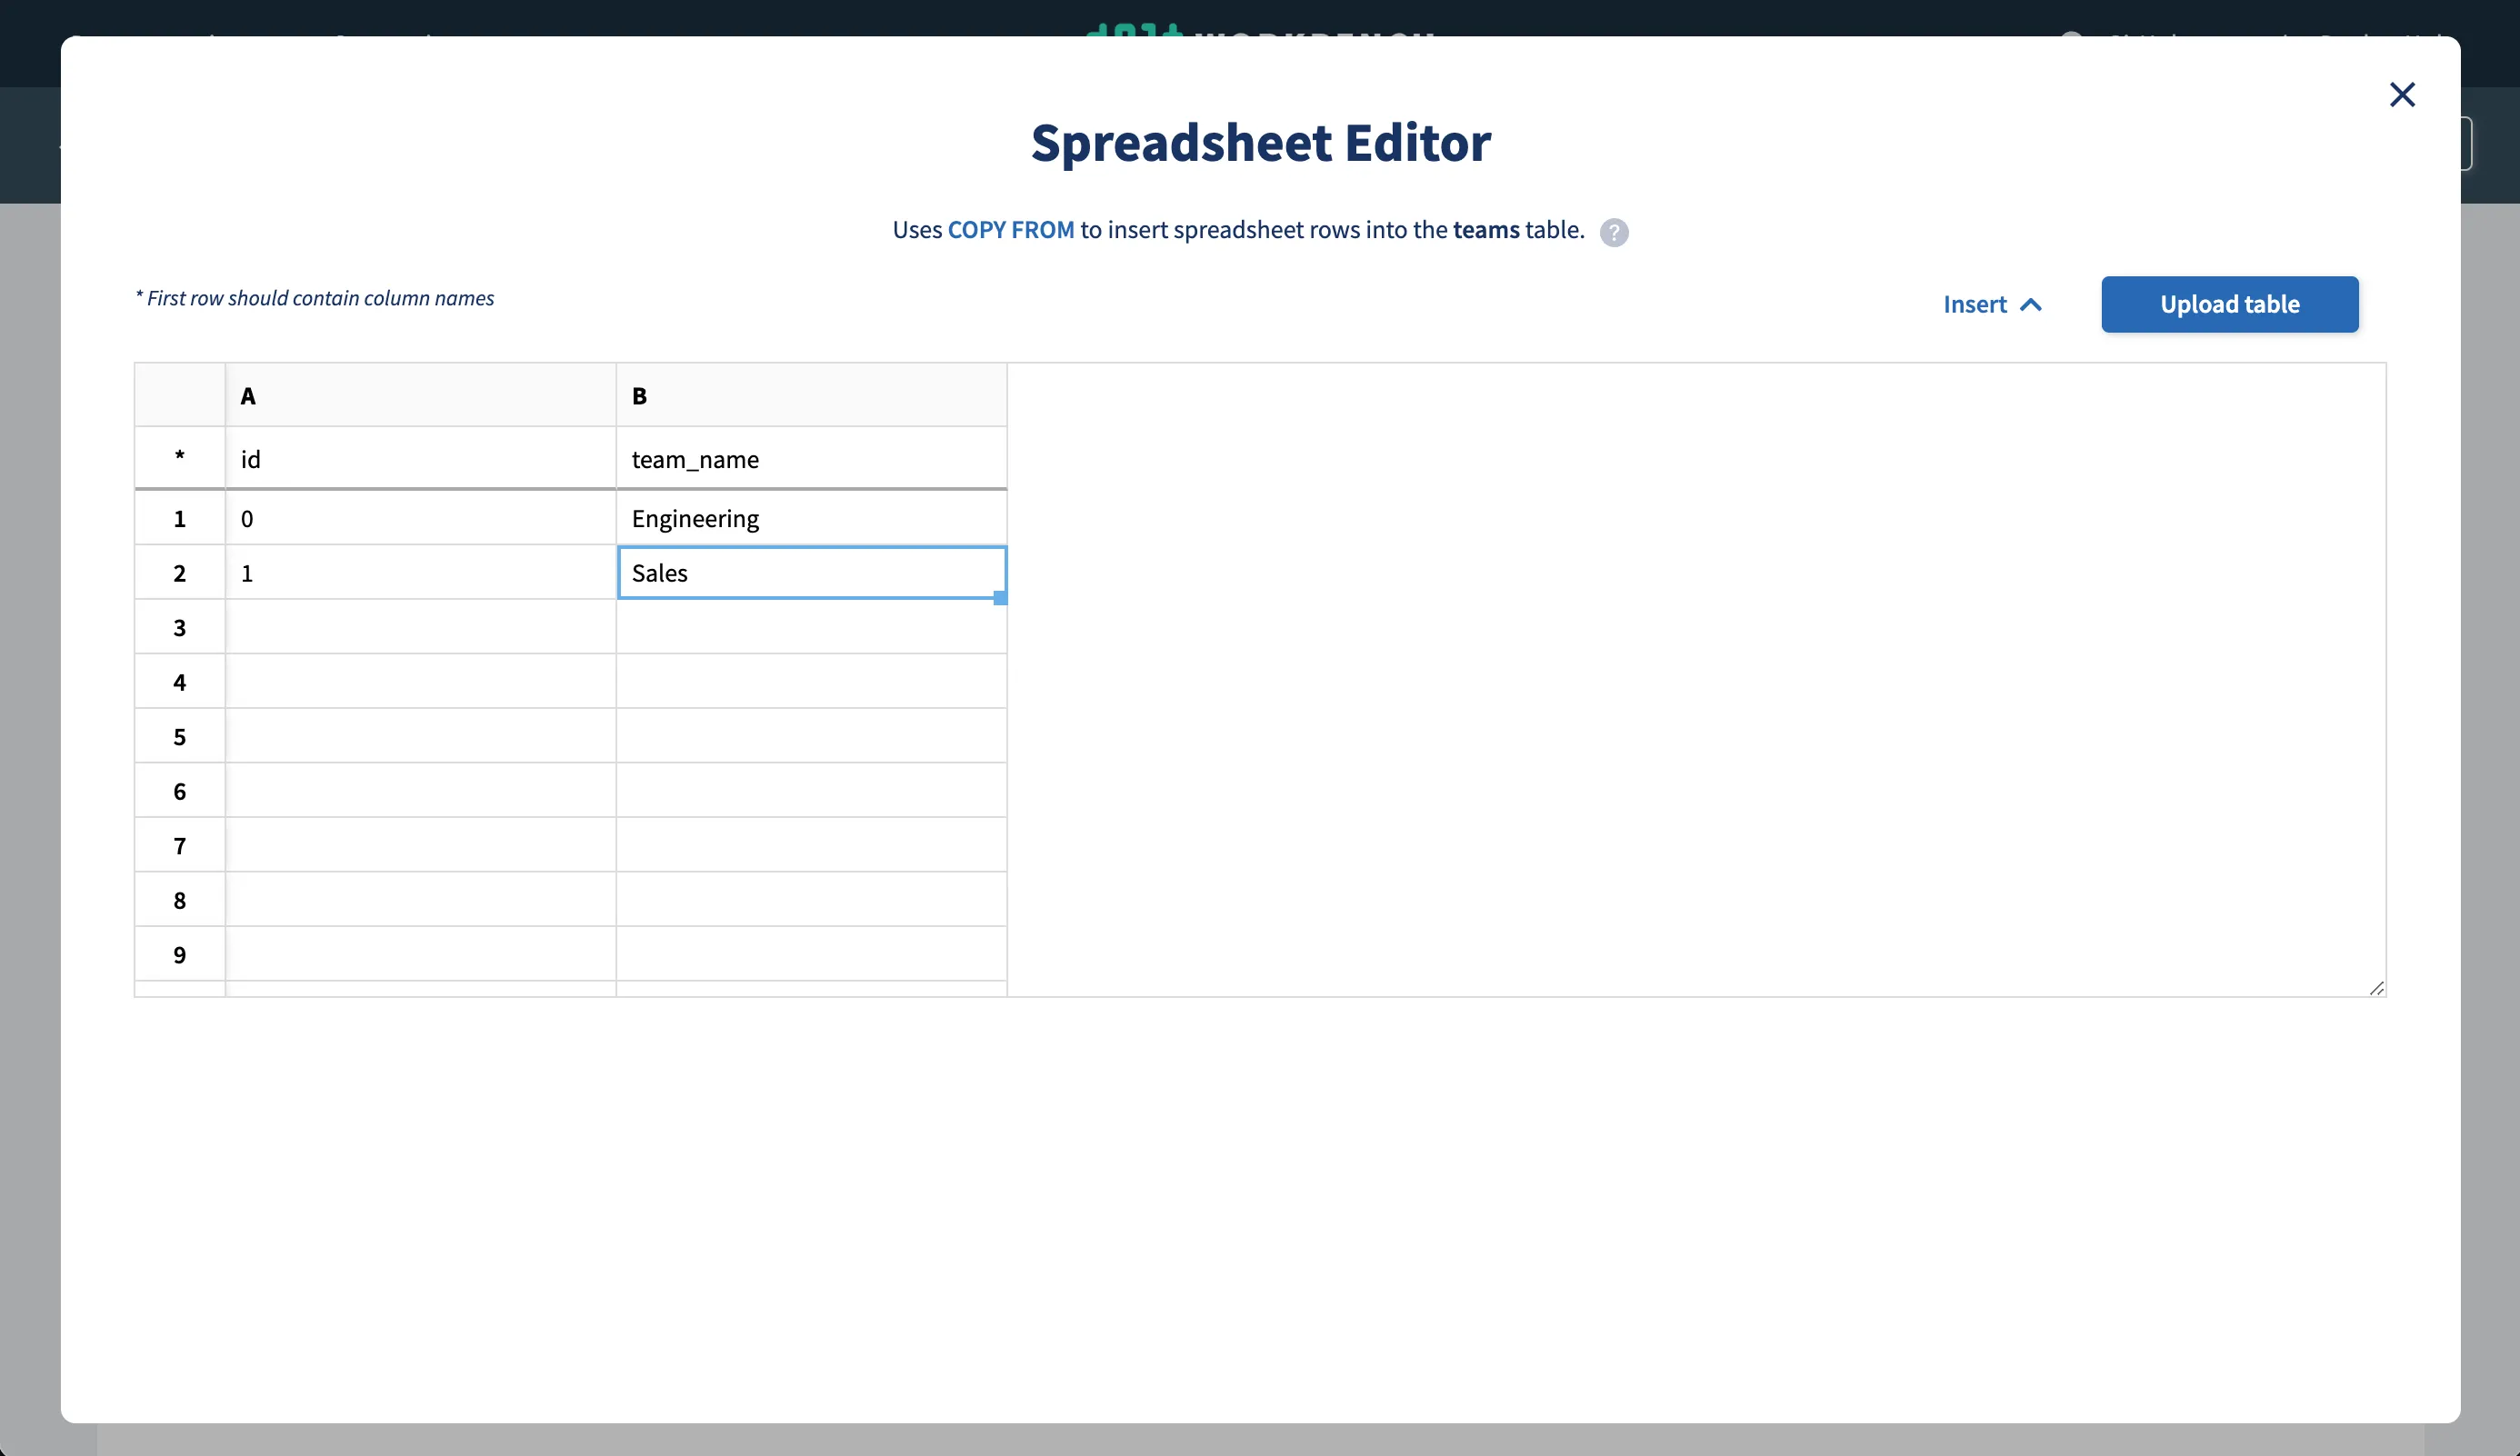The height and width of the screenshot is (1456, 2520).
Task: Select the cell containing Engineering
Action: (811, 518)
